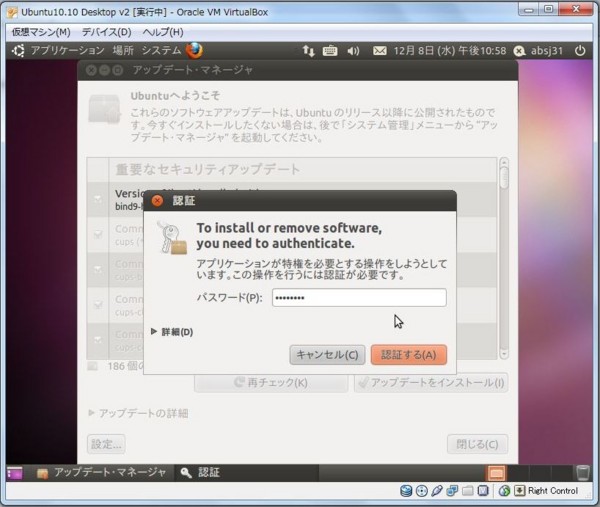Click the date and time clock
The width and height of the screenshot is (600, 507).
click(x=450, y=51)
